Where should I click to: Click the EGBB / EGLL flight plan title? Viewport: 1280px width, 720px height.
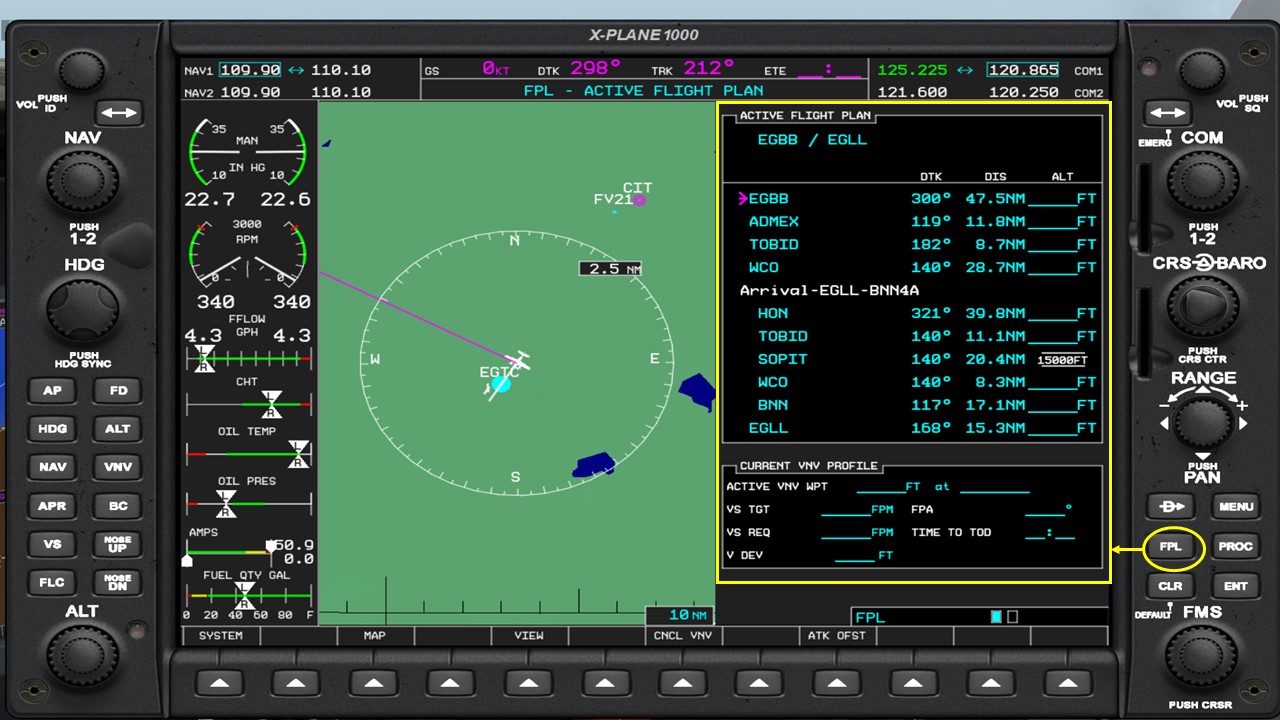(812, 140)
